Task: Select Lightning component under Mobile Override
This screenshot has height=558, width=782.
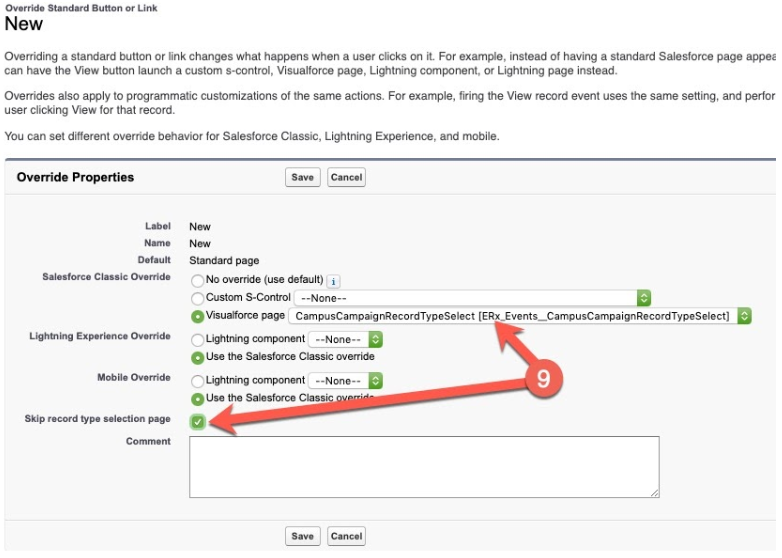Action: 197,381
